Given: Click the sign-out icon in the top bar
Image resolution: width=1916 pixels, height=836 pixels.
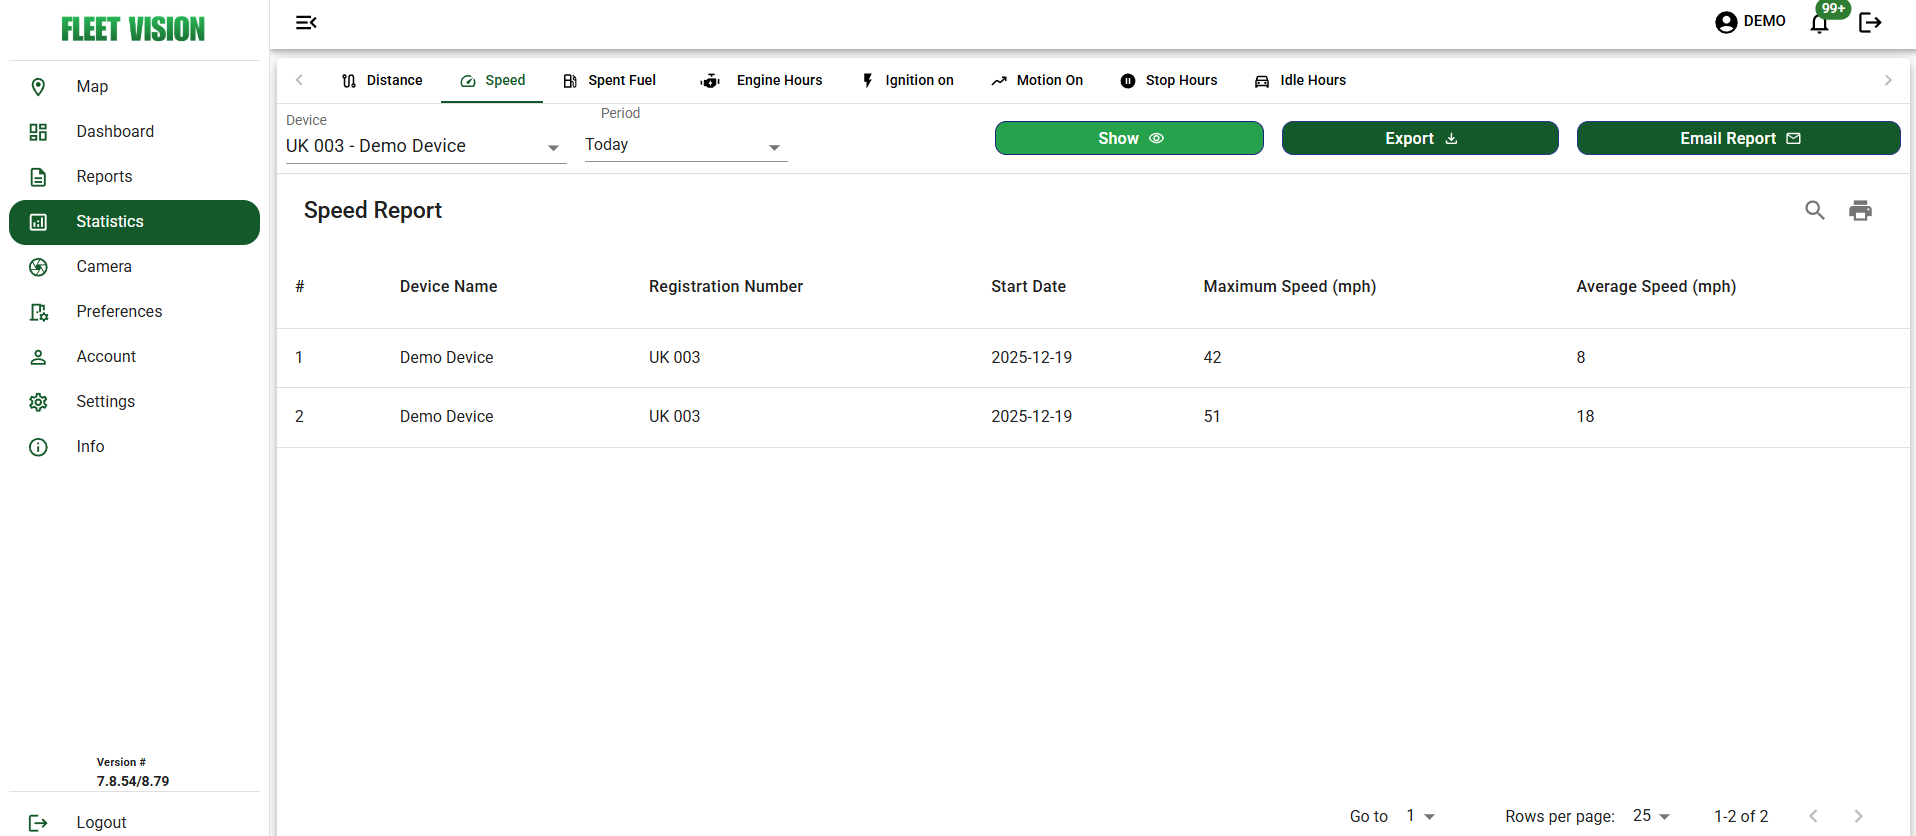Looking at the screenshot, I should point(1870,23).
